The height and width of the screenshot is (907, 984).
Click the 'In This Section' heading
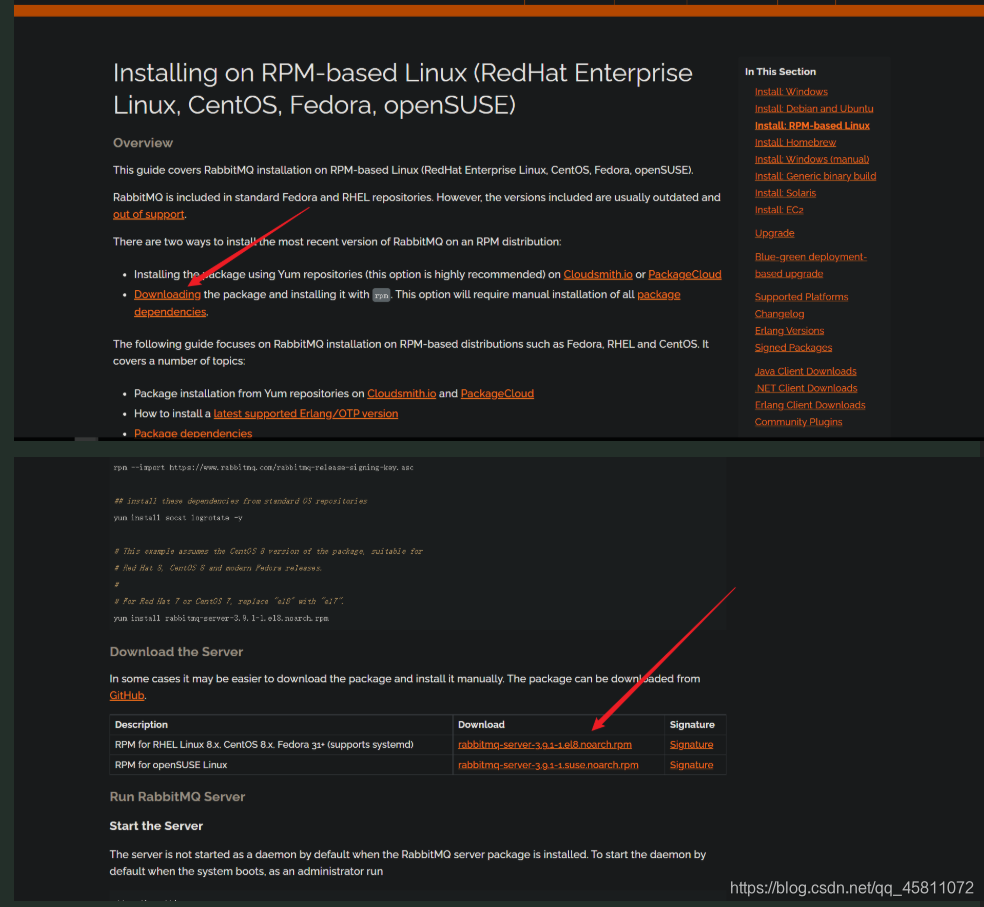780,72
